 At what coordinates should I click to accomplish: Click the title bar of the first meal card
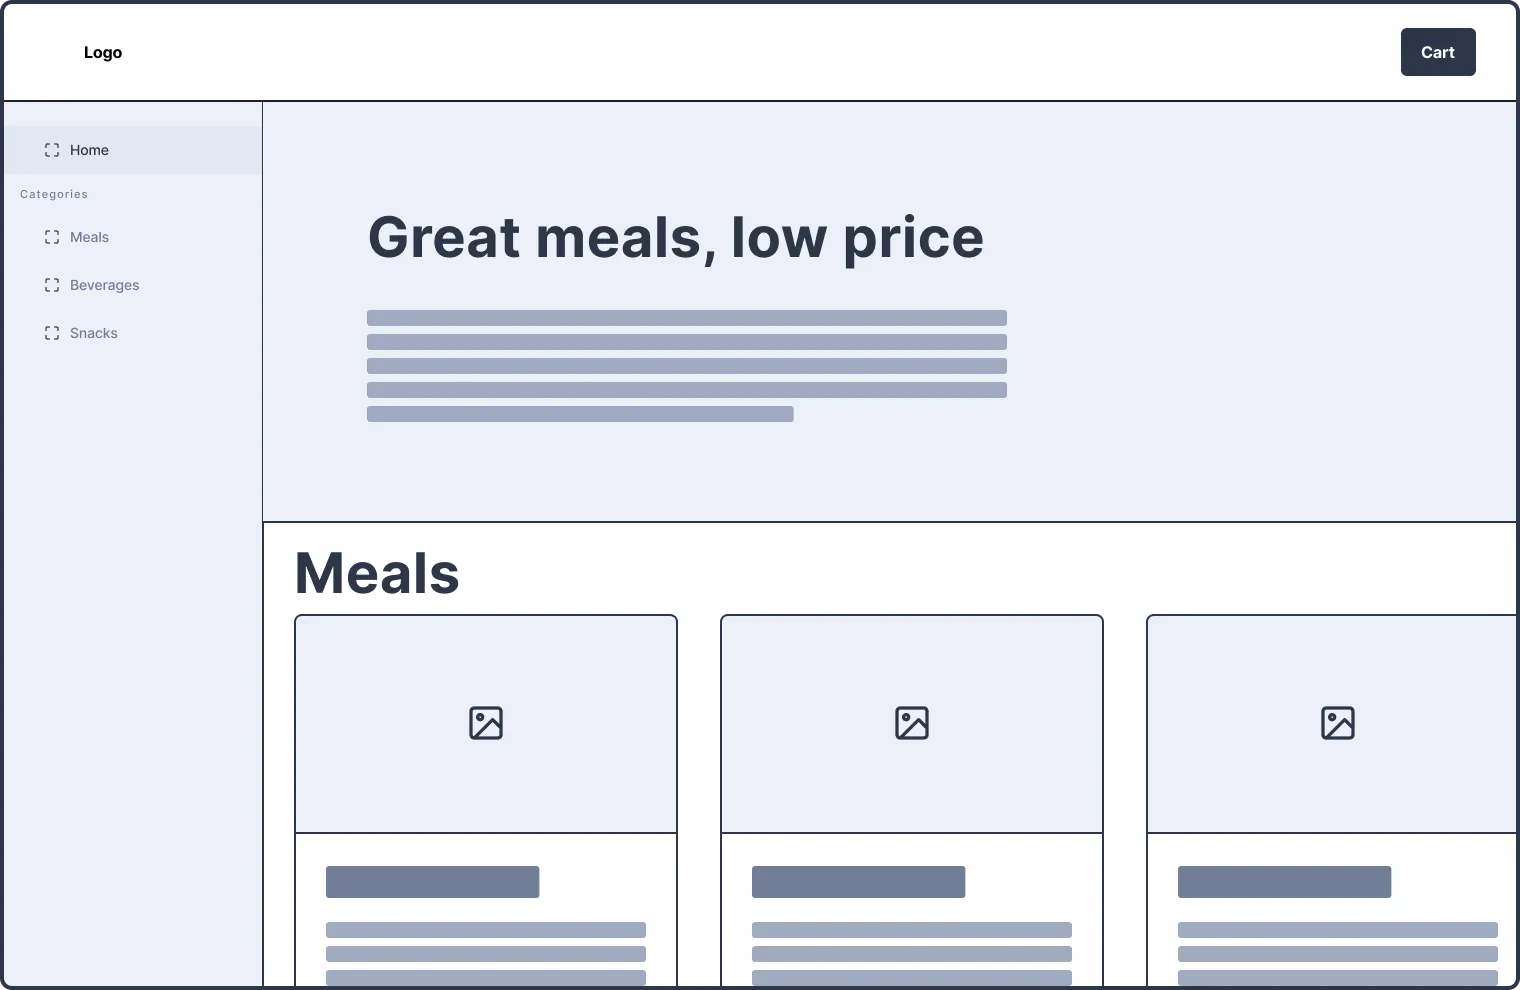click(433, 881)
